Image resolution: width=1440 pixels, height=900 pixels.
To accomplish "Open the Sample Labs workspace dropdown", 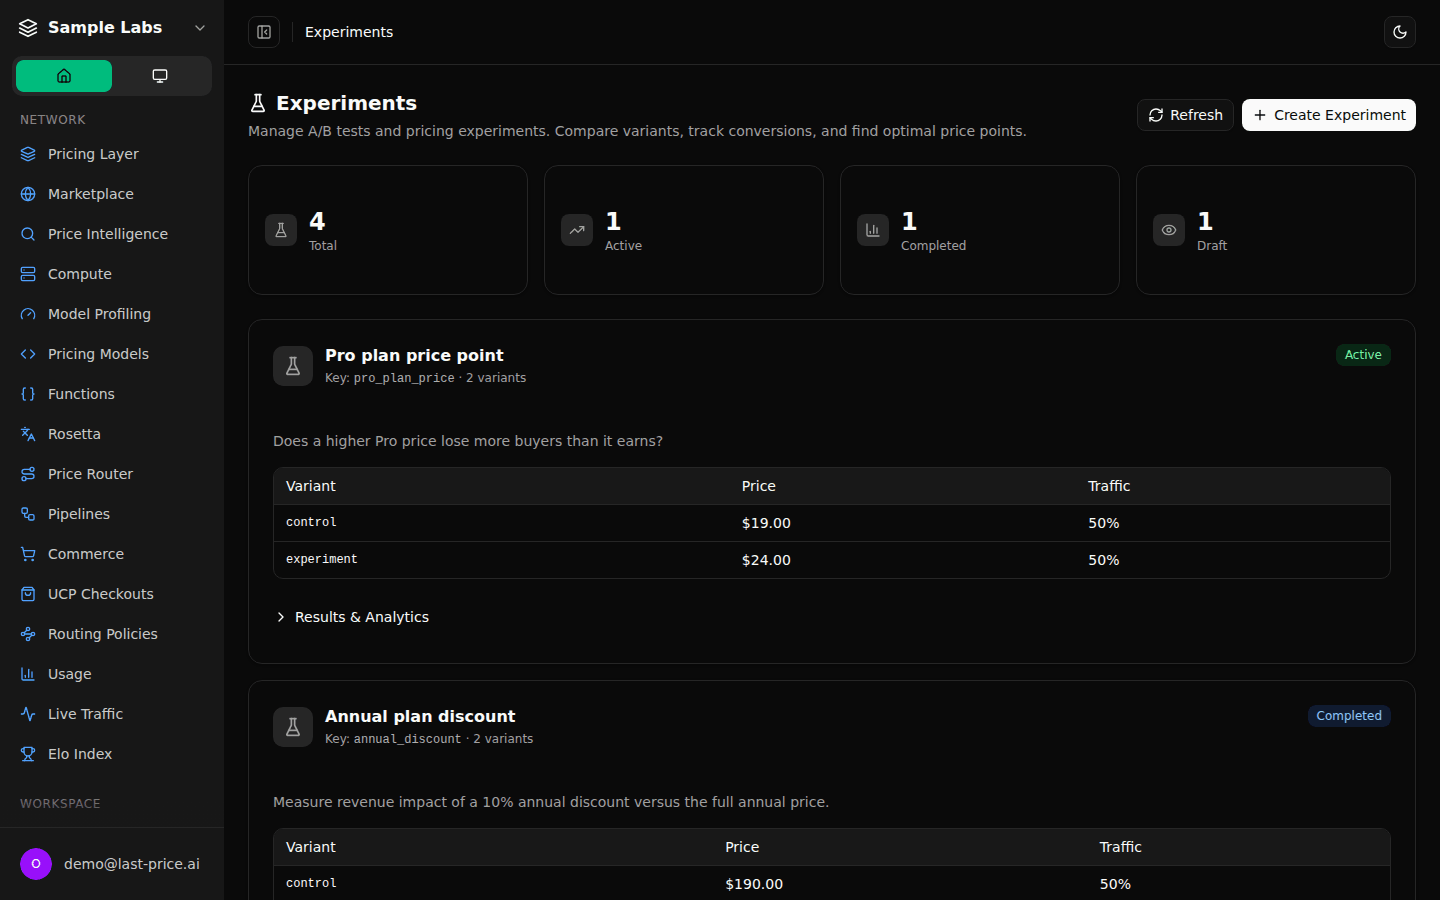I will point(112,28).
